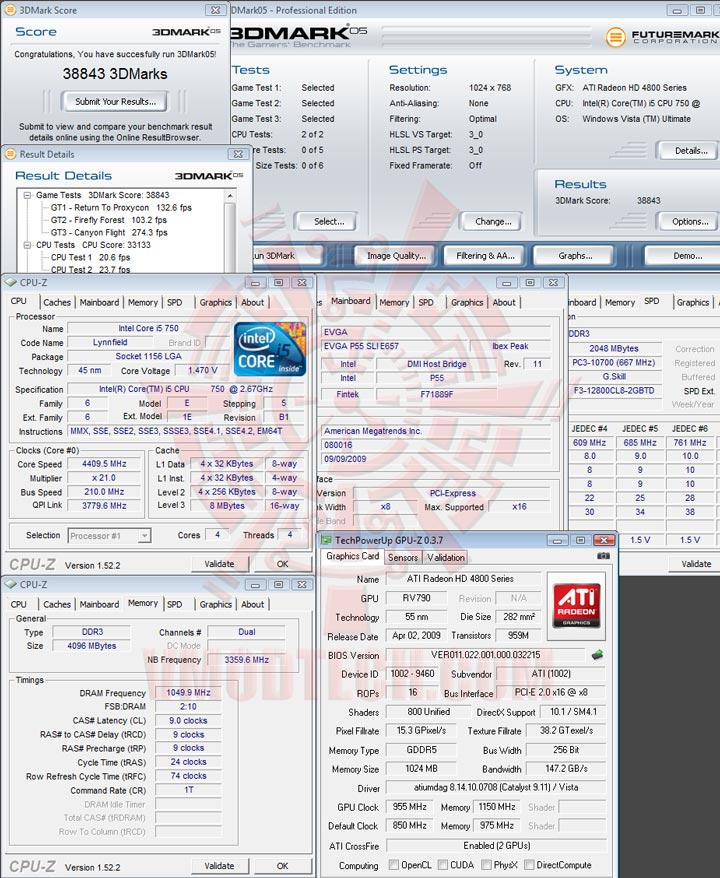Click the Futuremark orange logo icon
Viewport: 720px width, 878px height.
(615, 38)
